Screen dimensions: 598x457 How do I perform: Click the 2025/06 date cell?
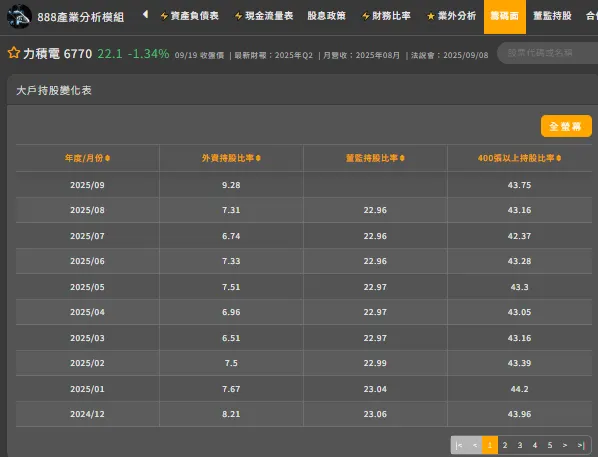(x=87, y=261)
